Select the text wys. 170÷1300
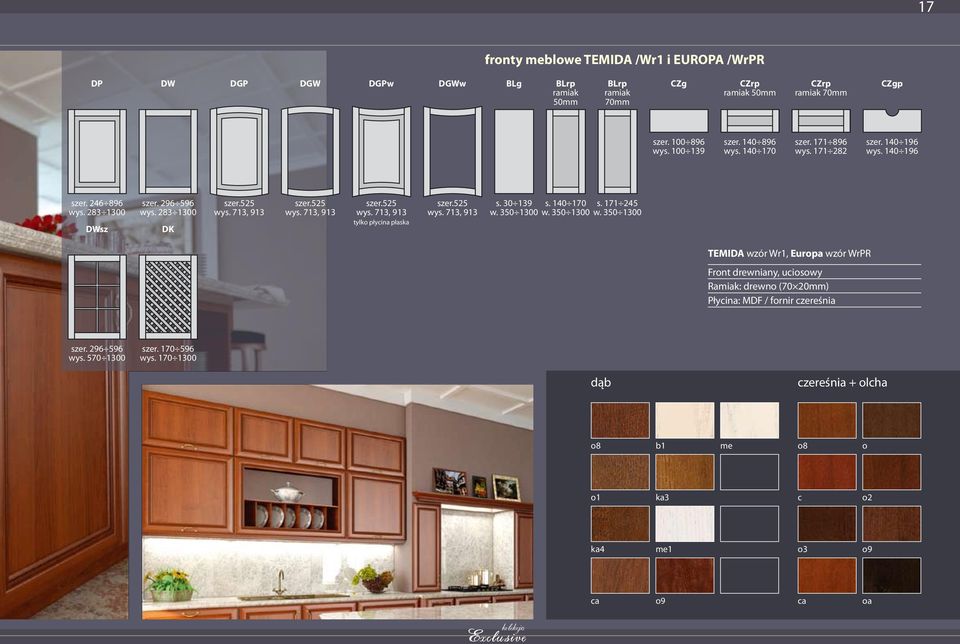Image resolution: width=960 pixels, height=644 pixels. click(168, 358)
